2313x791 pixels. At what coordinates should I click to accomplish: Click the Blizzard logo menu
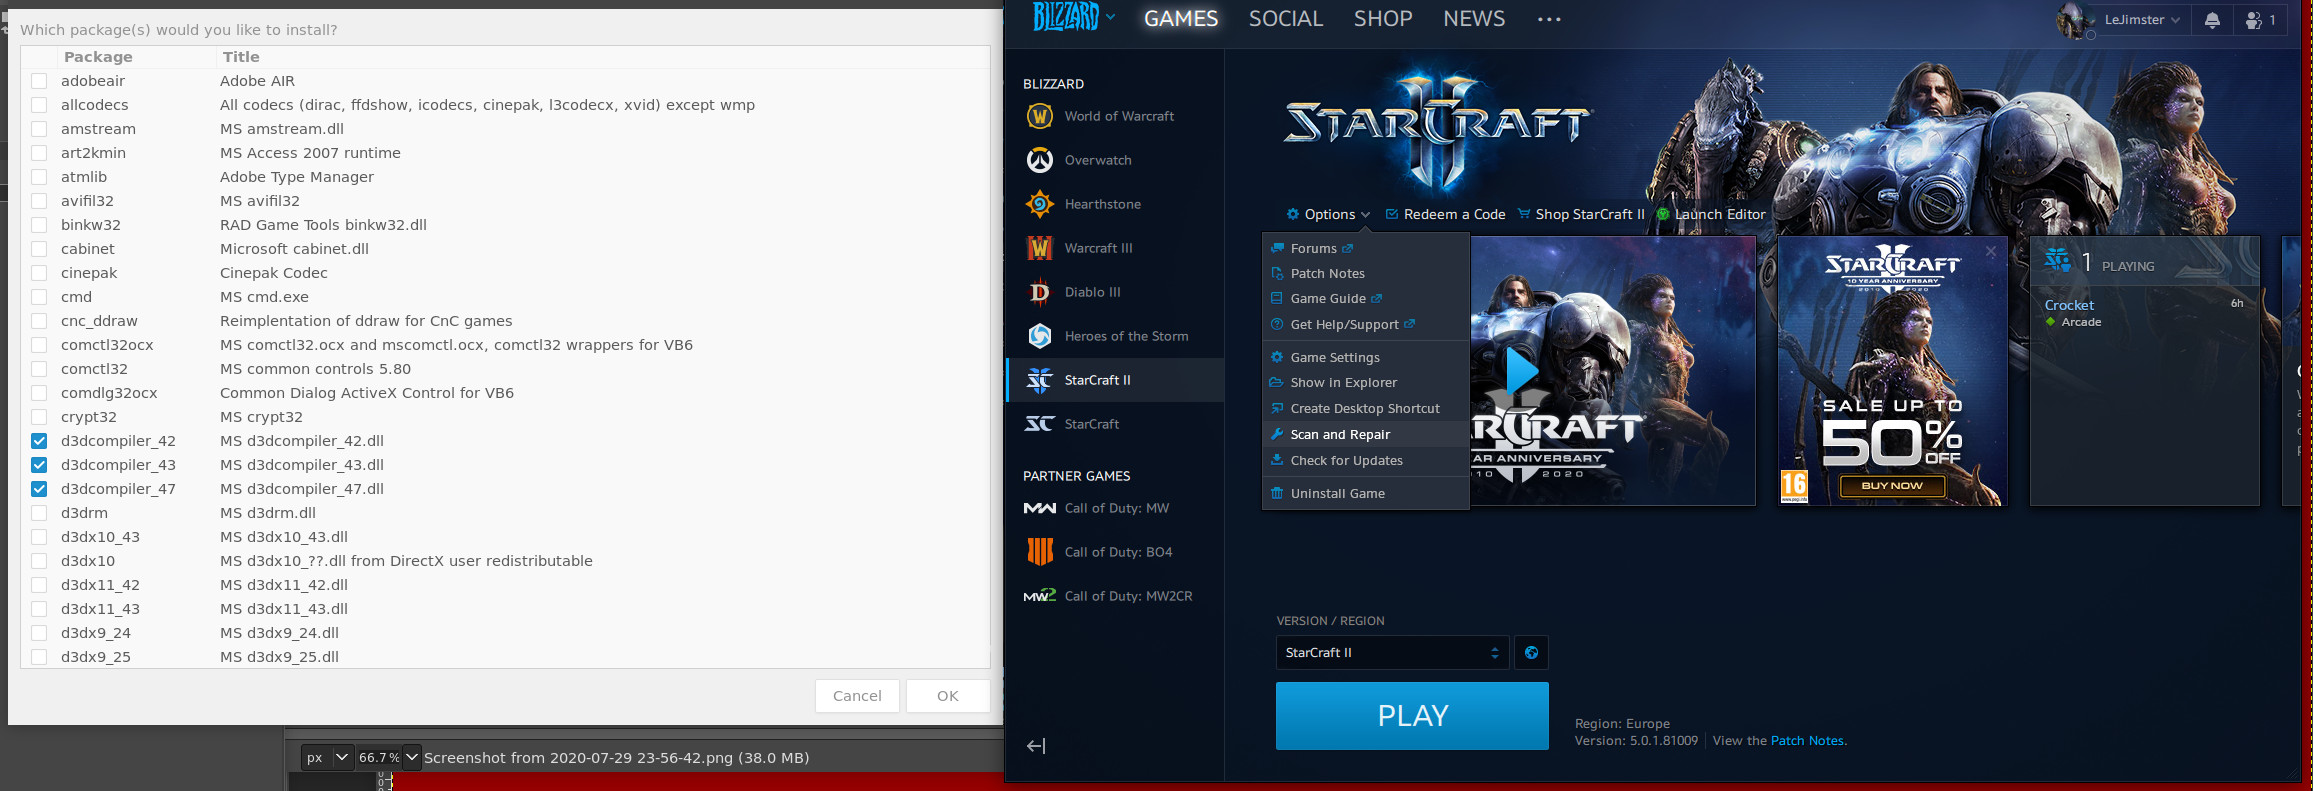(x=1073, y=17)
